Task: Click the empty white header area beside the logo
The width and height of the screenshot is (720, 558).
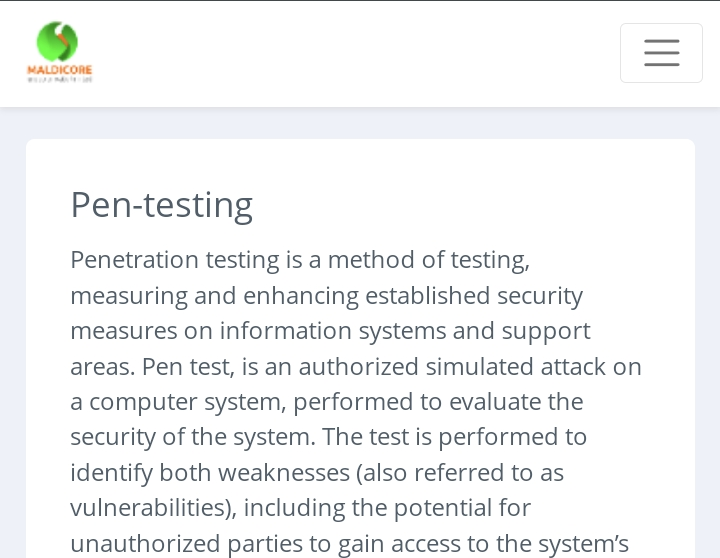Action: pyautogui.click(x=350, y=53)
